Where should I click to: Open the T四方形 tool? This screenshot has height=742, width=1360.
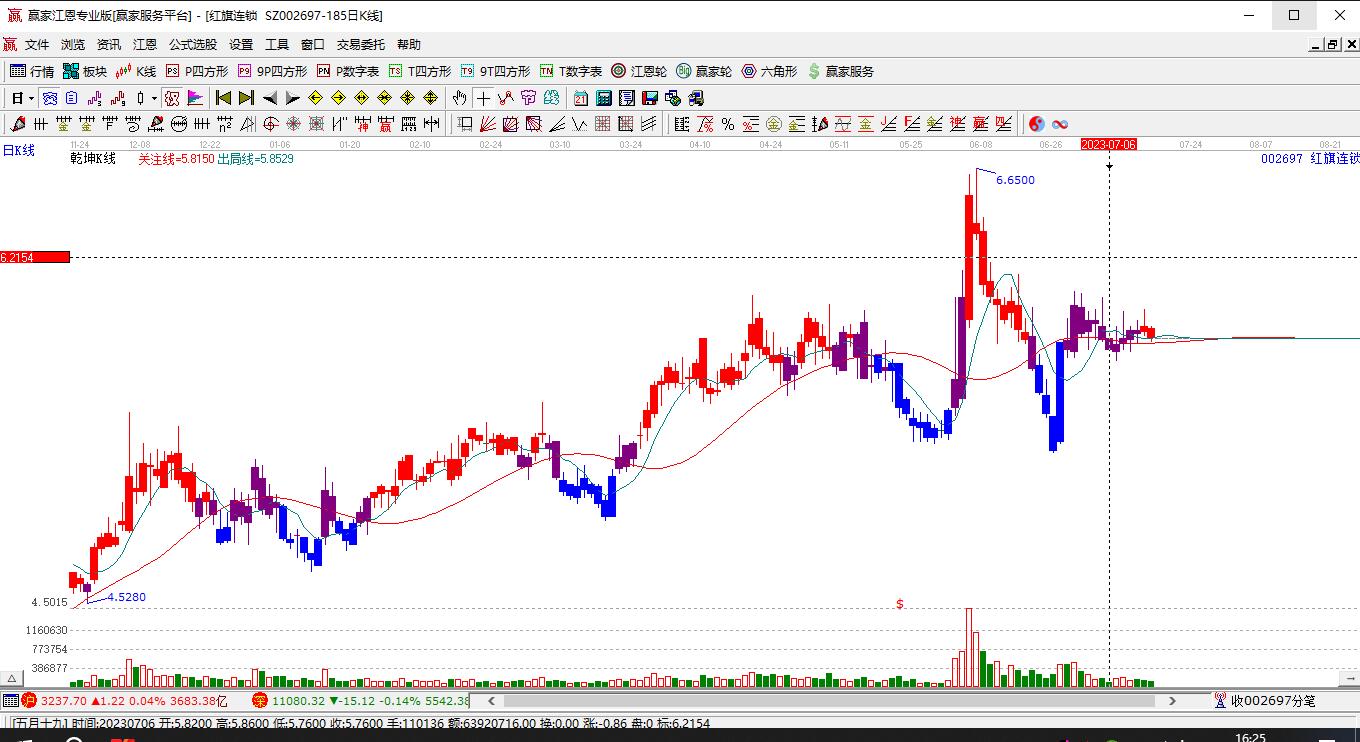pyautogui.click(x=420, y=71)
